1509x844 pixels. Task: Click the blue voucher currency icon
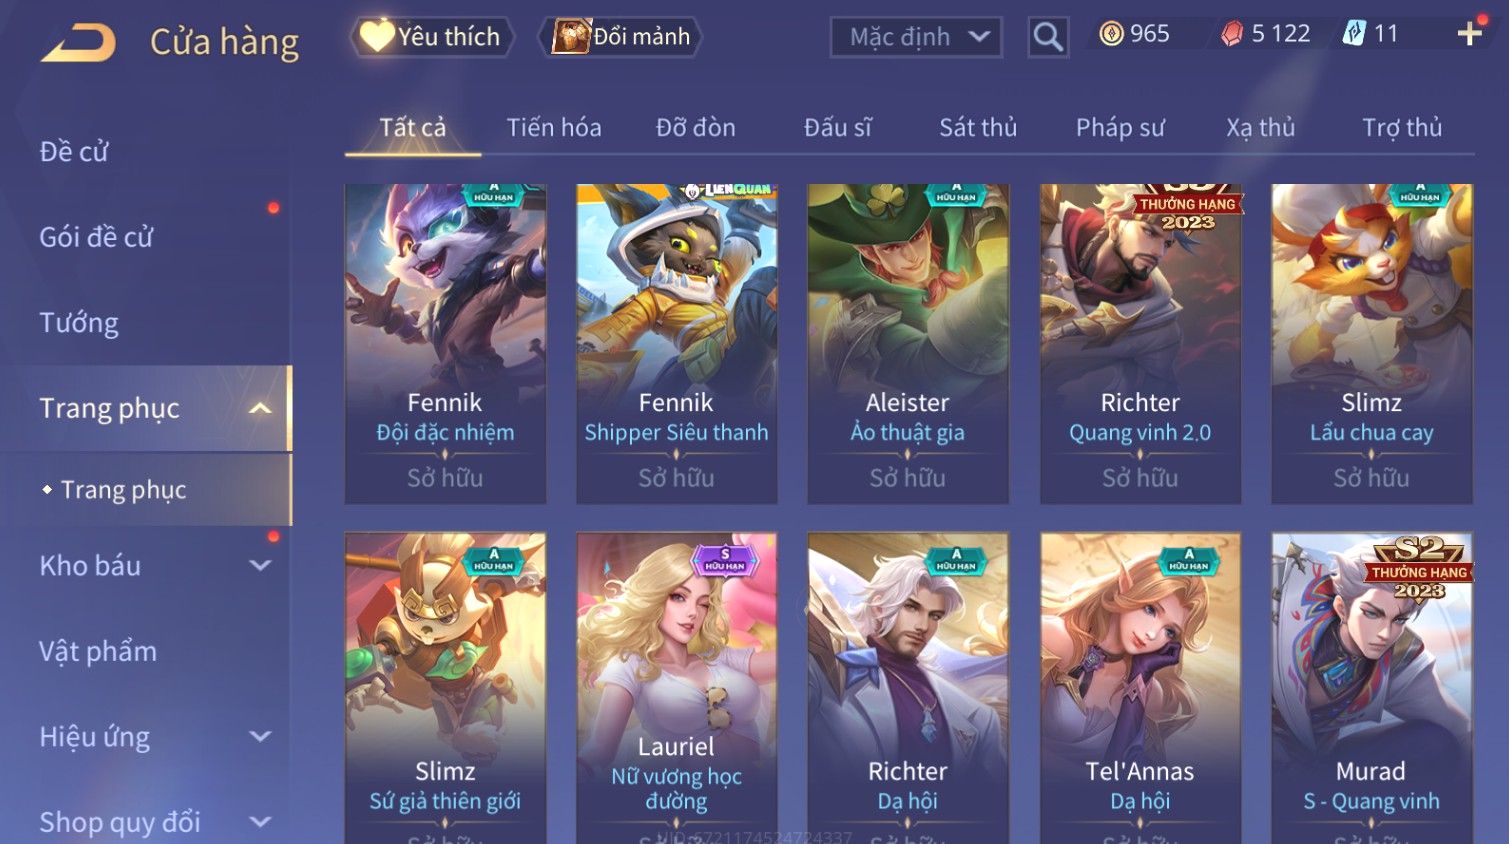pos(1354,34)
